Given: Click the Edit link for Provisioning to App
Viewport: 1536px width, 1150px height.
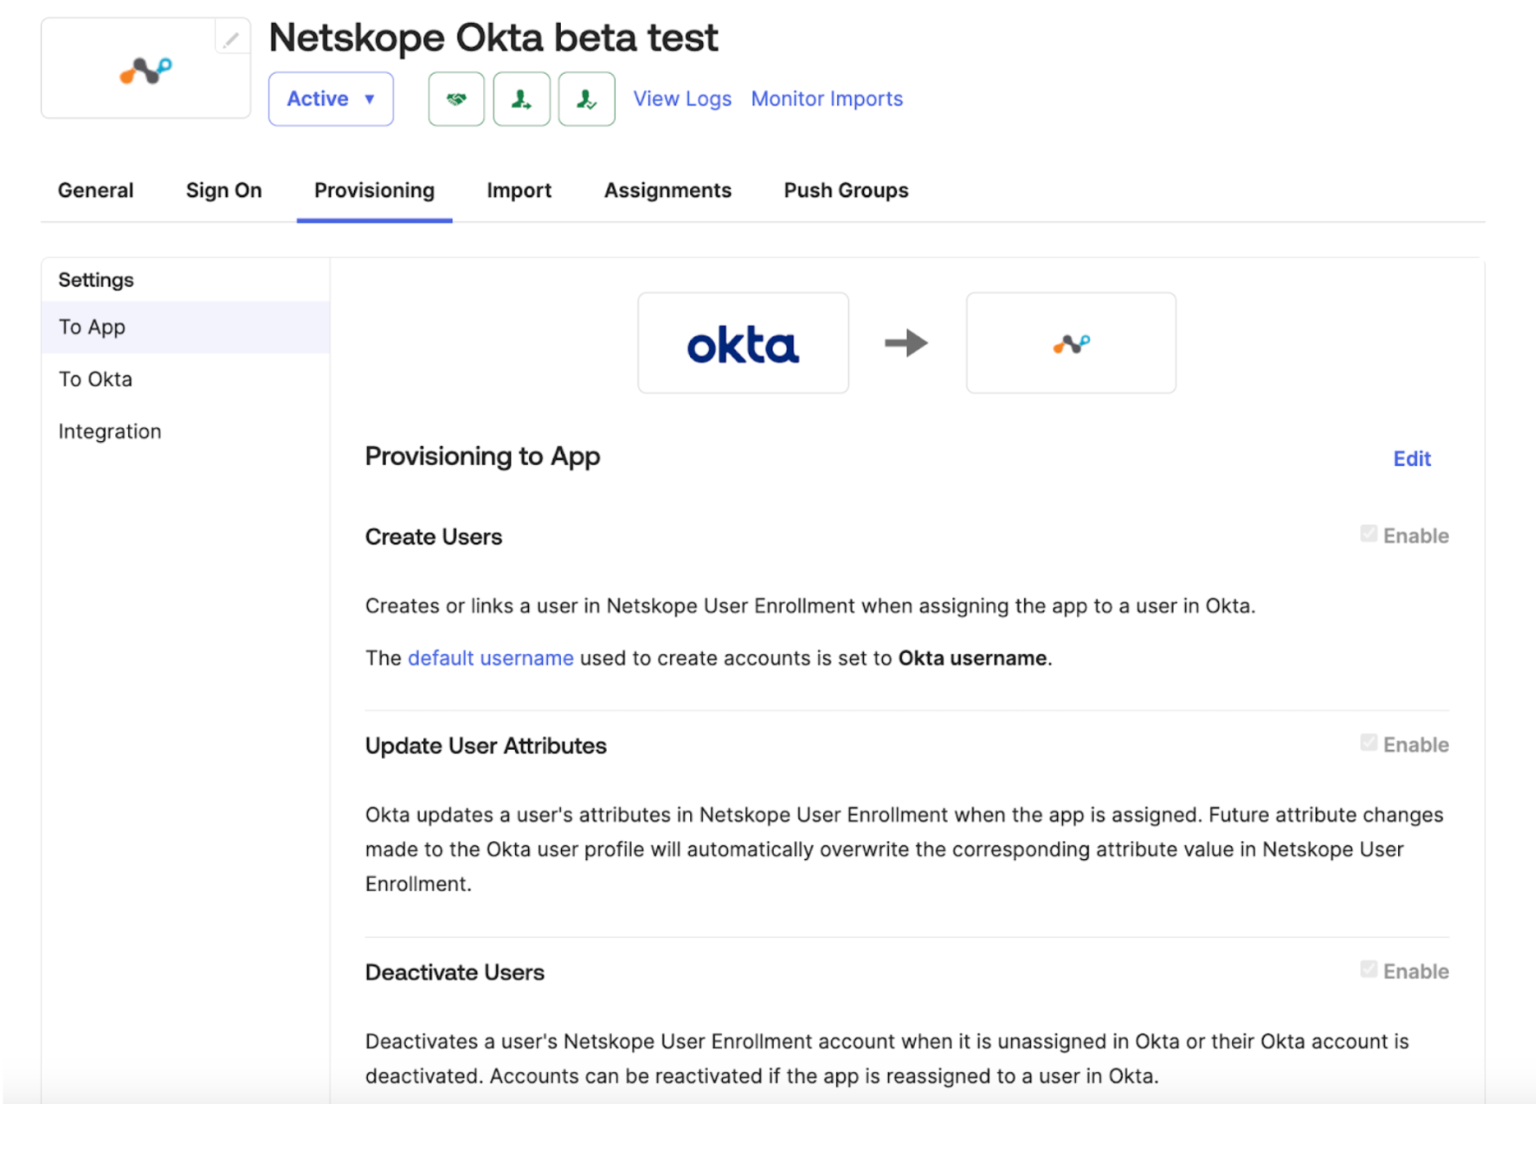Looking at the screenshot, I should click(x=1411, y=458).
